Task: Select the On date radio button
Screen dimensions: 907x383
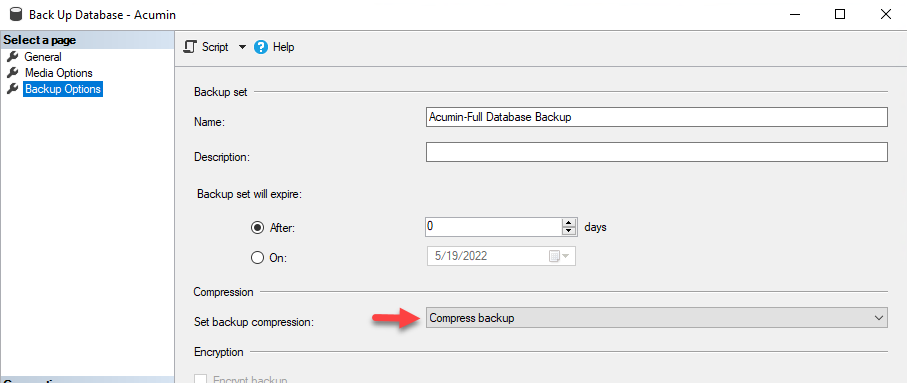Action: click(x=257, y=258)
